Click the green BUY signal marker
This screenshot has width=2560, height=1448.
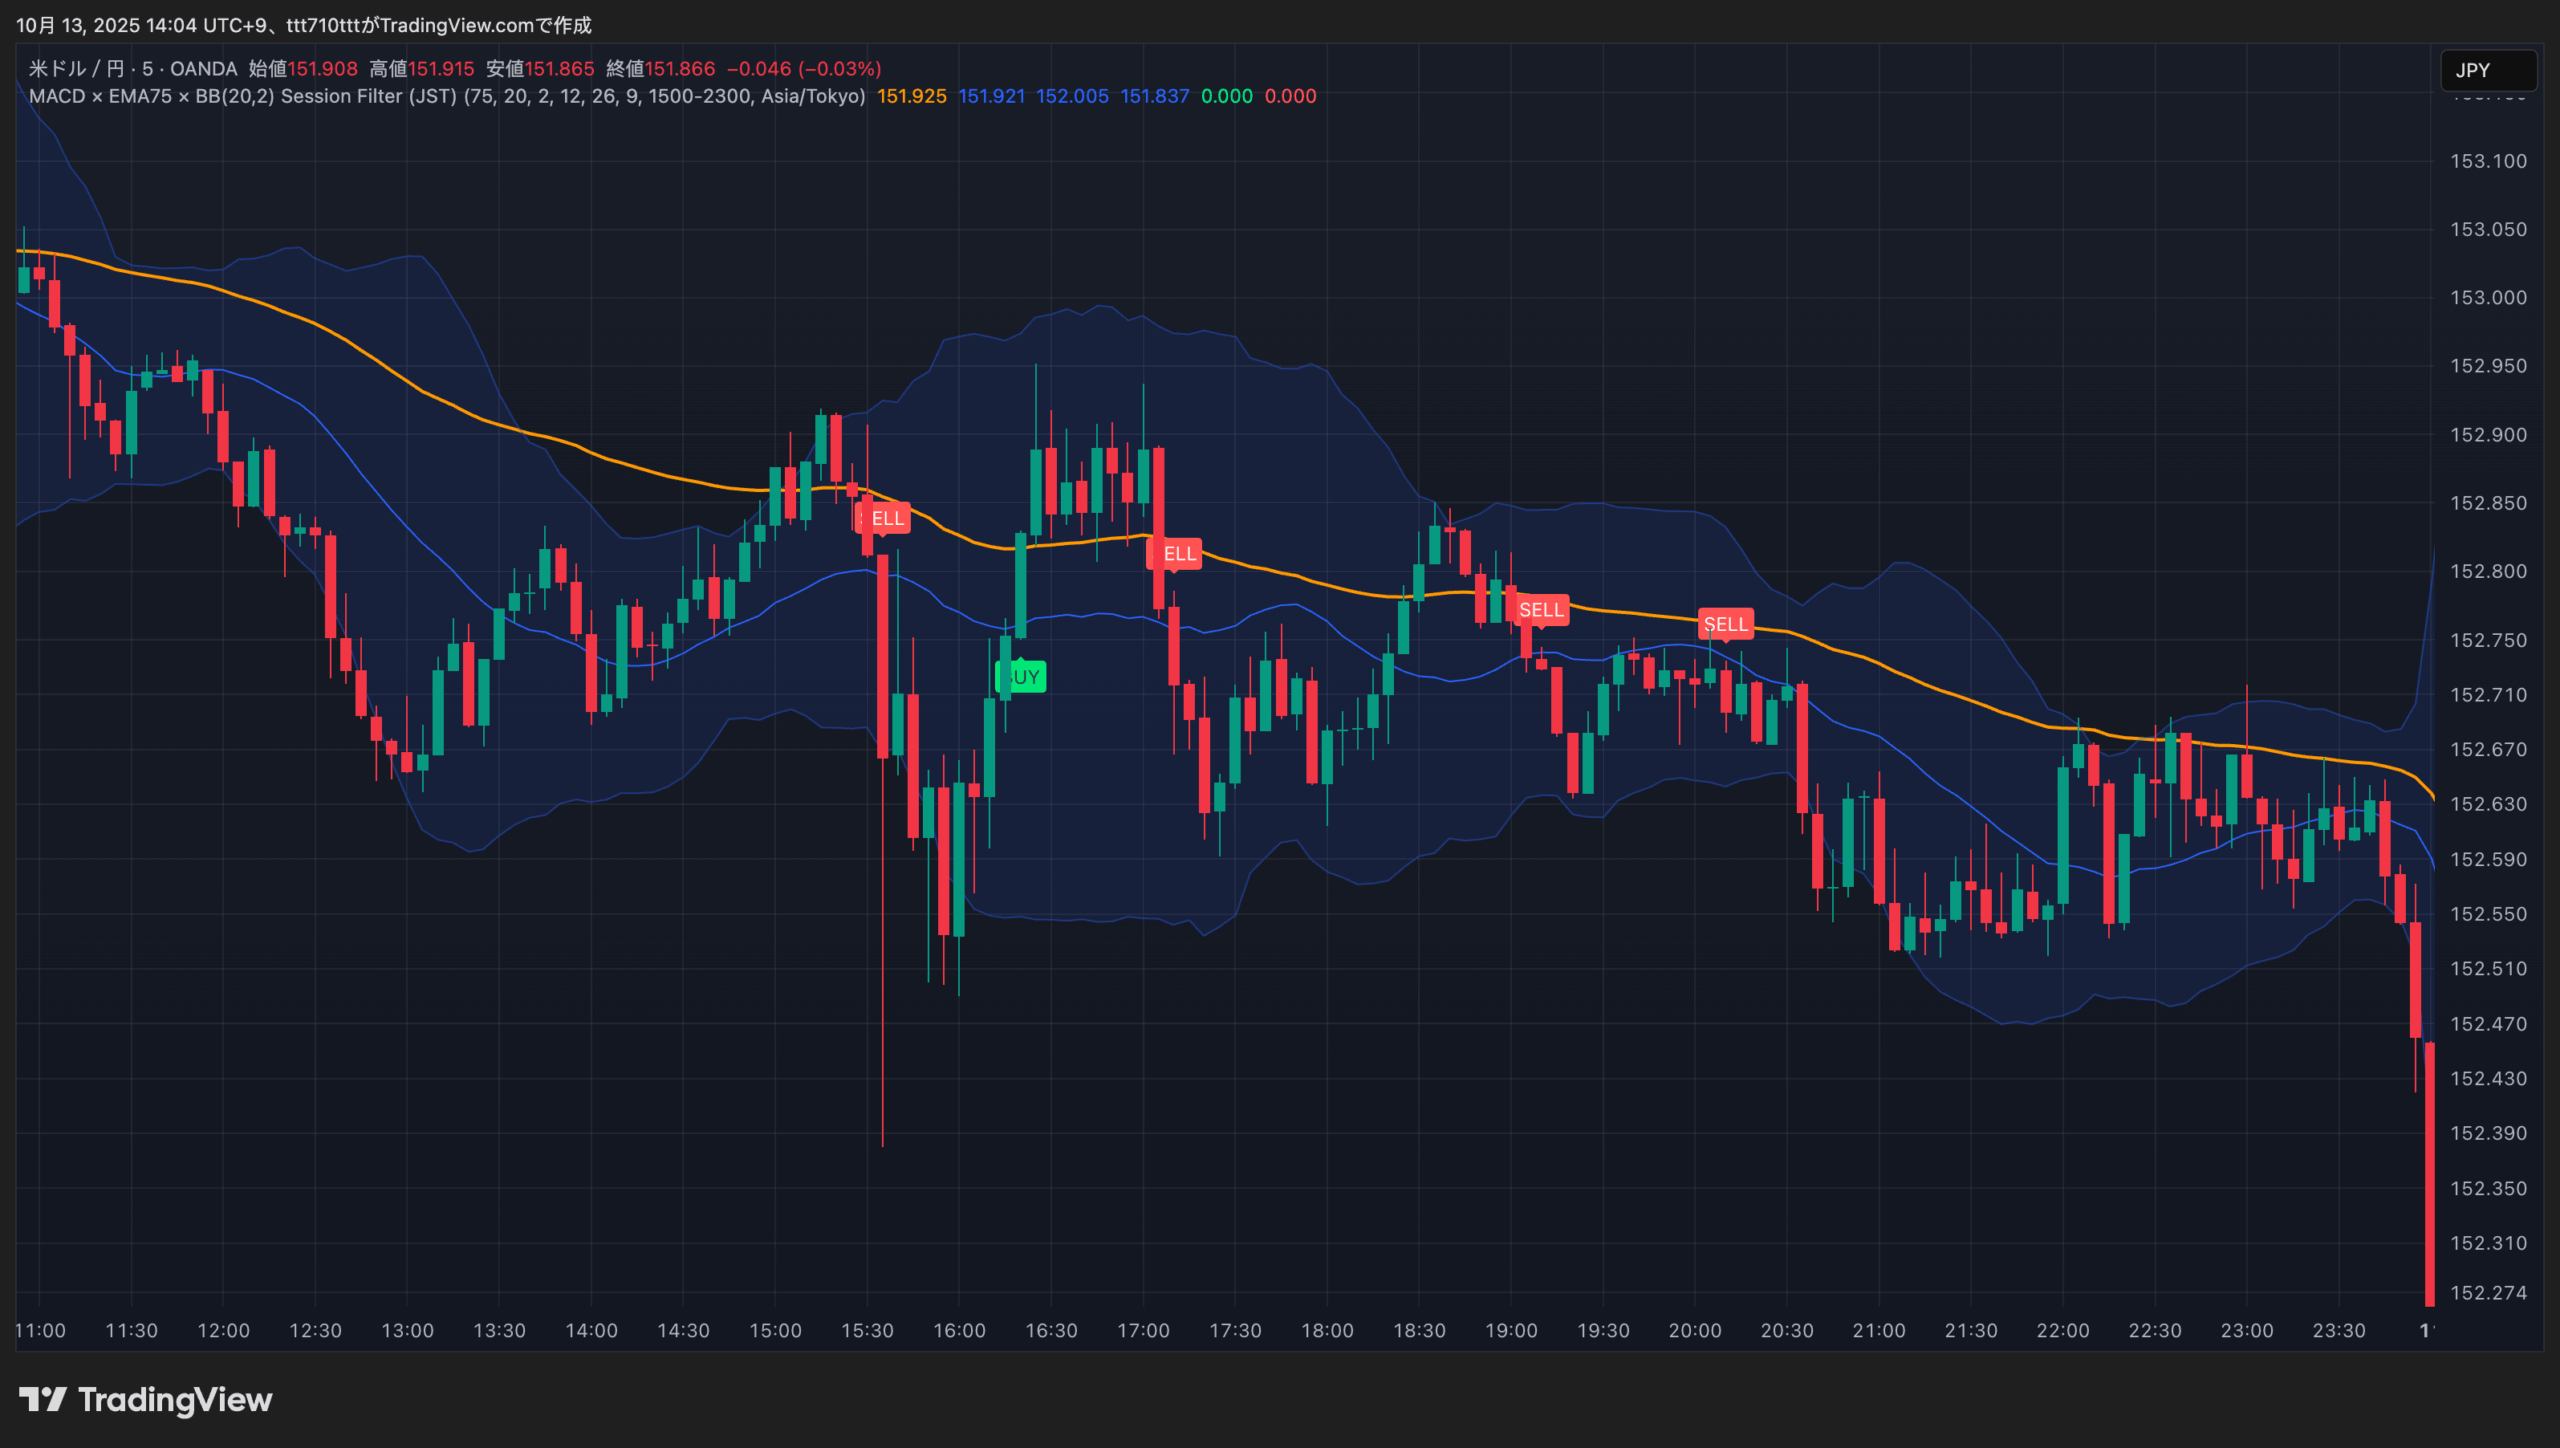[x=1023, y=677]
